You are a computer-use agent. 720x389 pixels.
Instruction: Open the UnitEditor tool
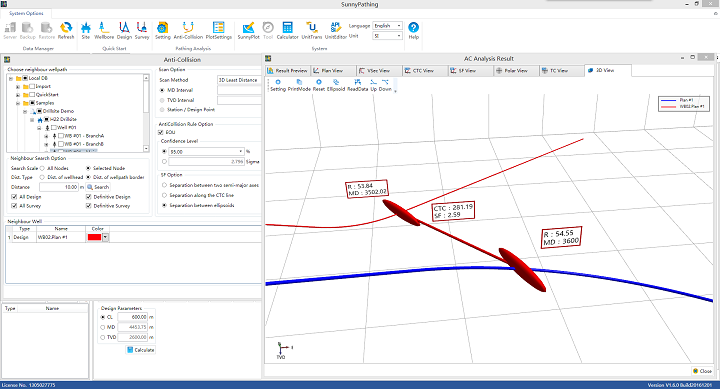point(336,31)
